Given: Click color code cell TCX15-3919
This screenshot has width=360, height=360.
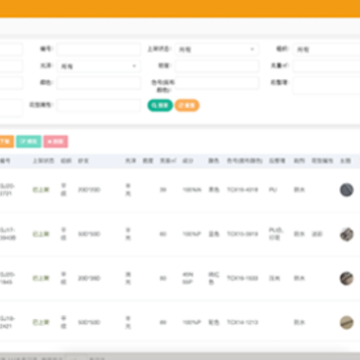Looking at the screenshot, I should click(x=242, y=234).
